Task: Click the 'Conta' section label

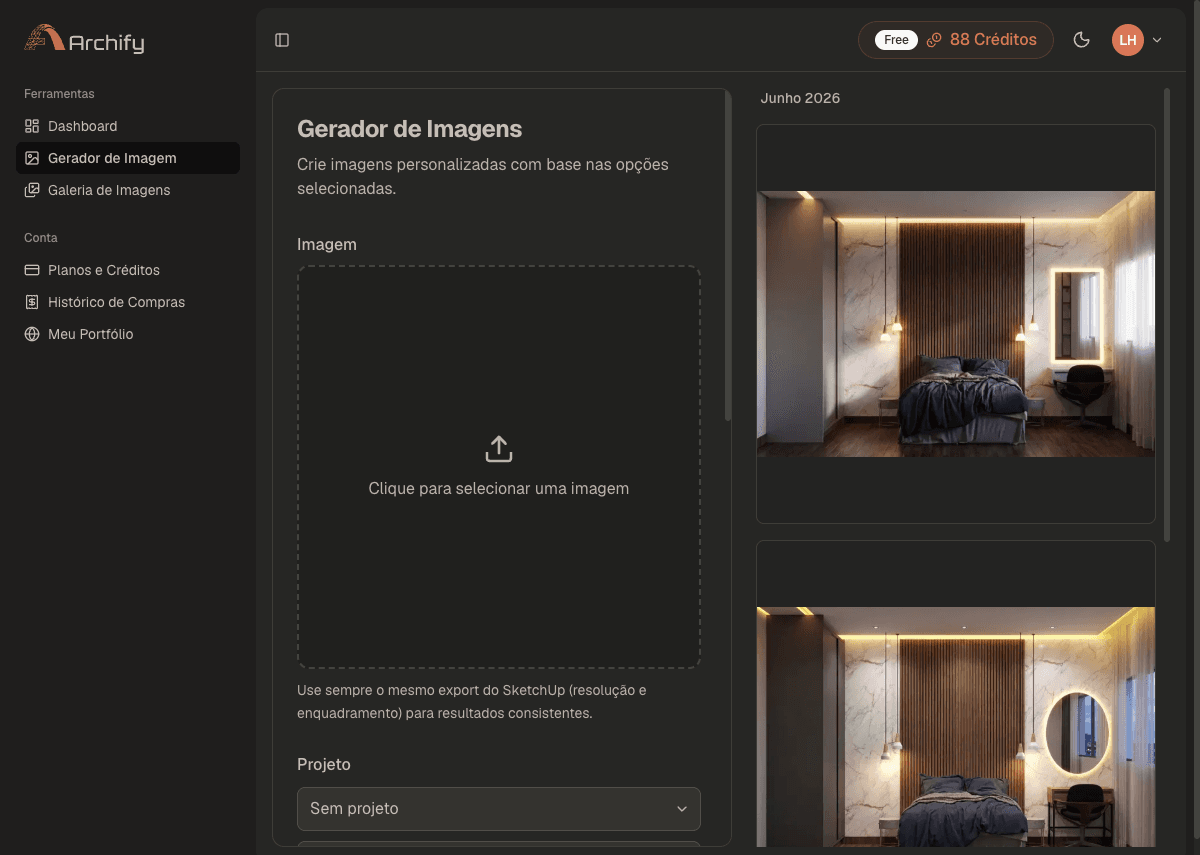Action: (x=41, y=238)
